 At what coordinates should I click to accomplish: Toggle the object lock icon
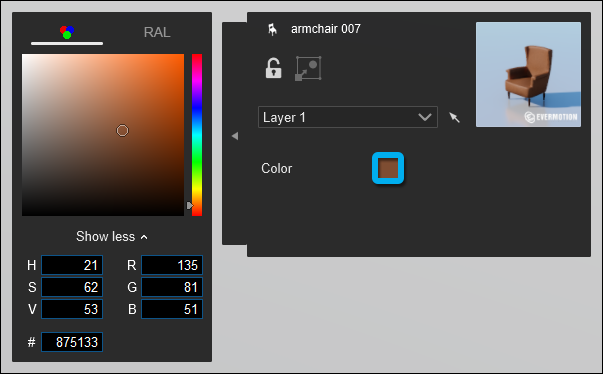point(273,68)
